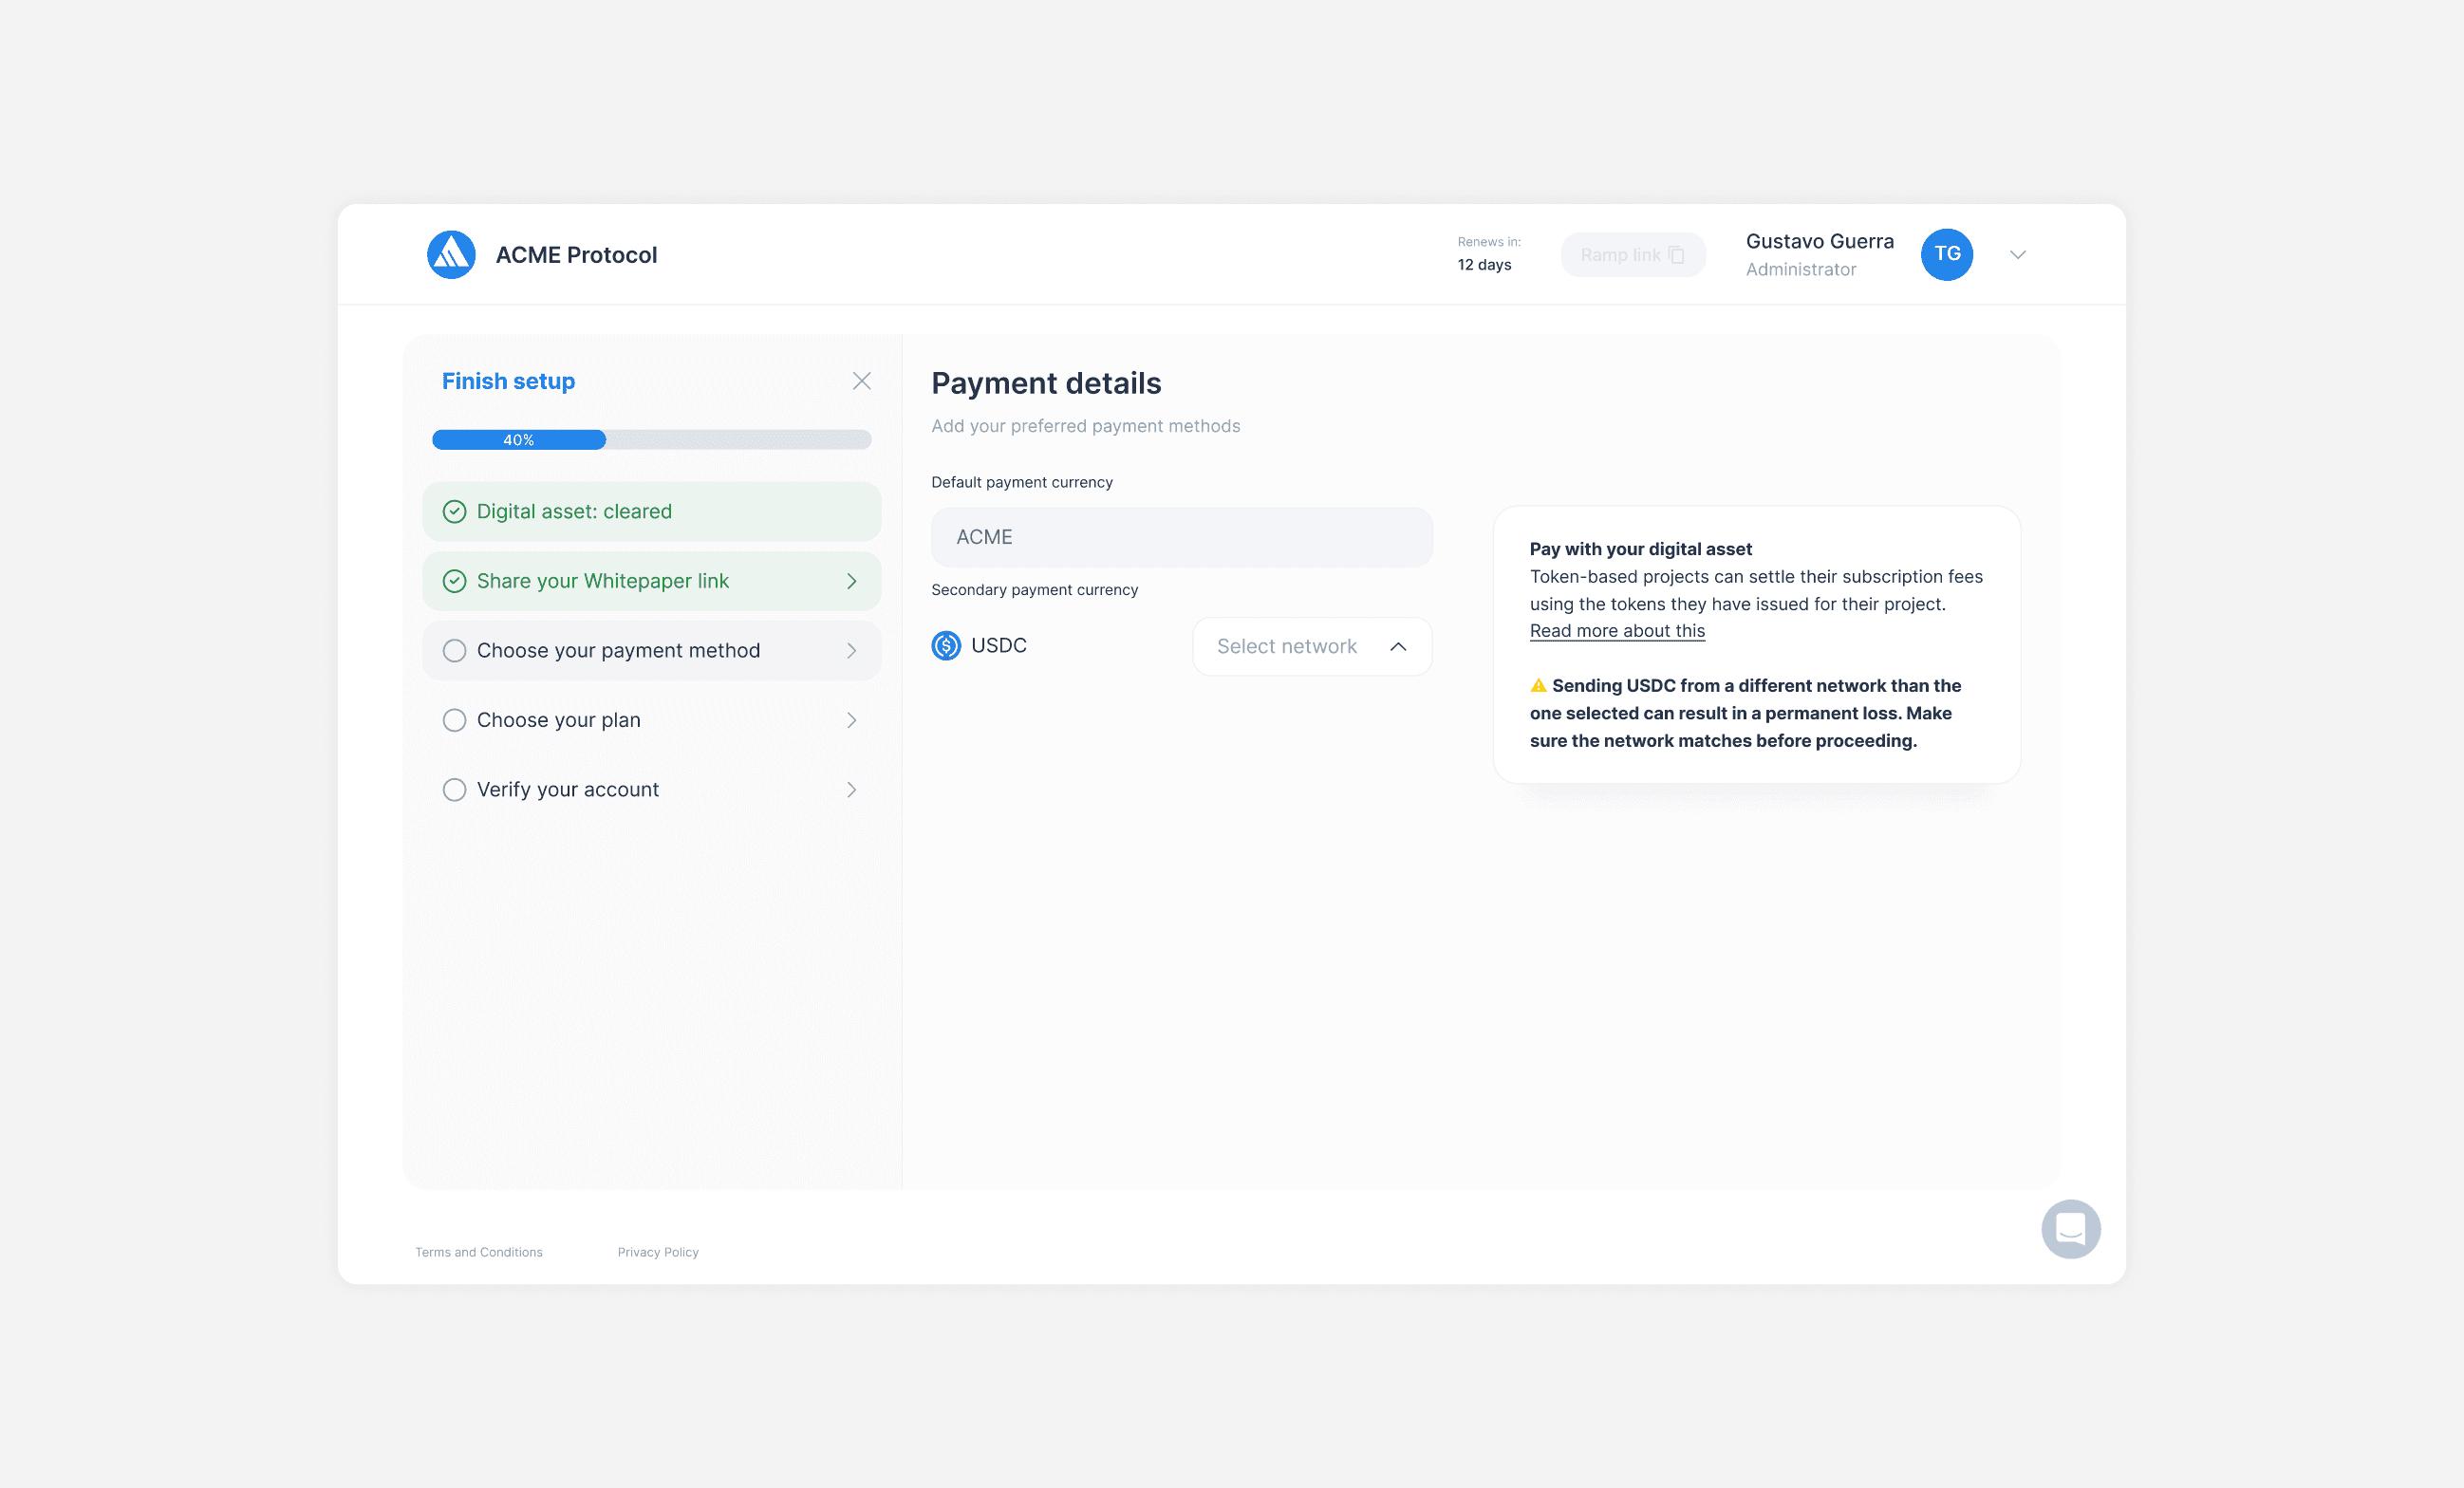2464x1488 pixels.
Task: Click the yellow warning triangle icon
Action: point(1538,685)
